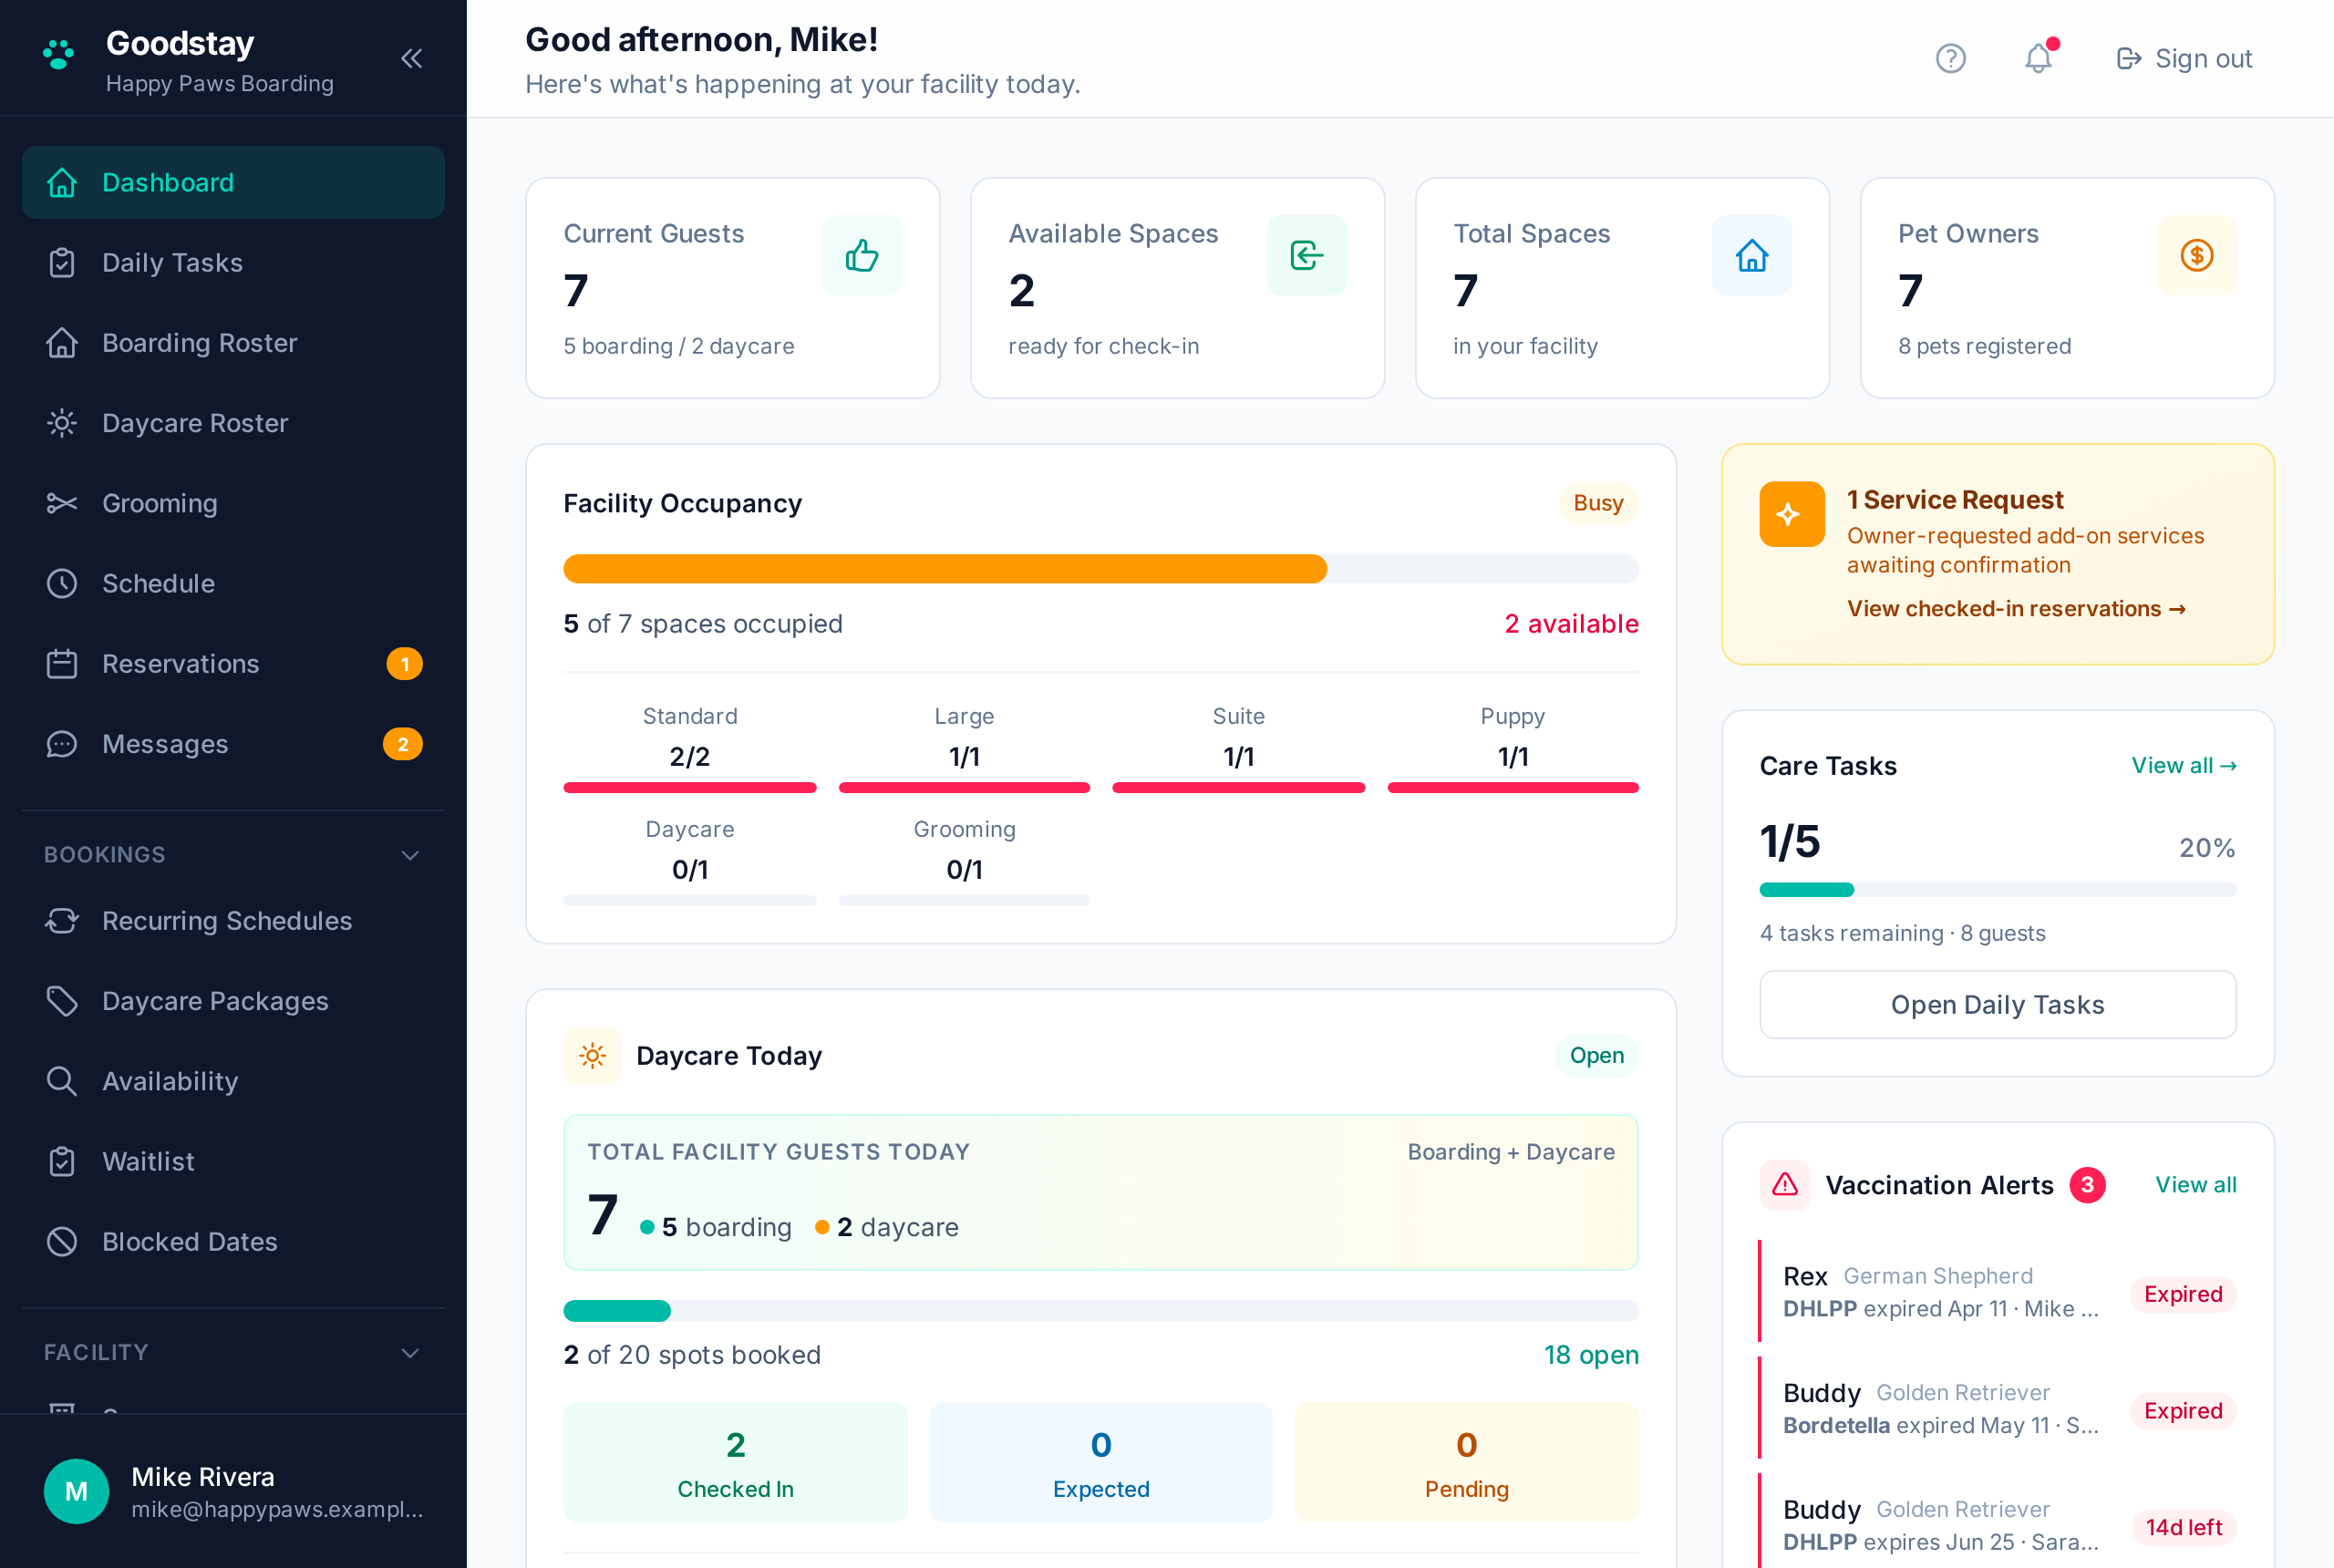
Task: Click Reservations badge showing 1
Action: [404, 664]
